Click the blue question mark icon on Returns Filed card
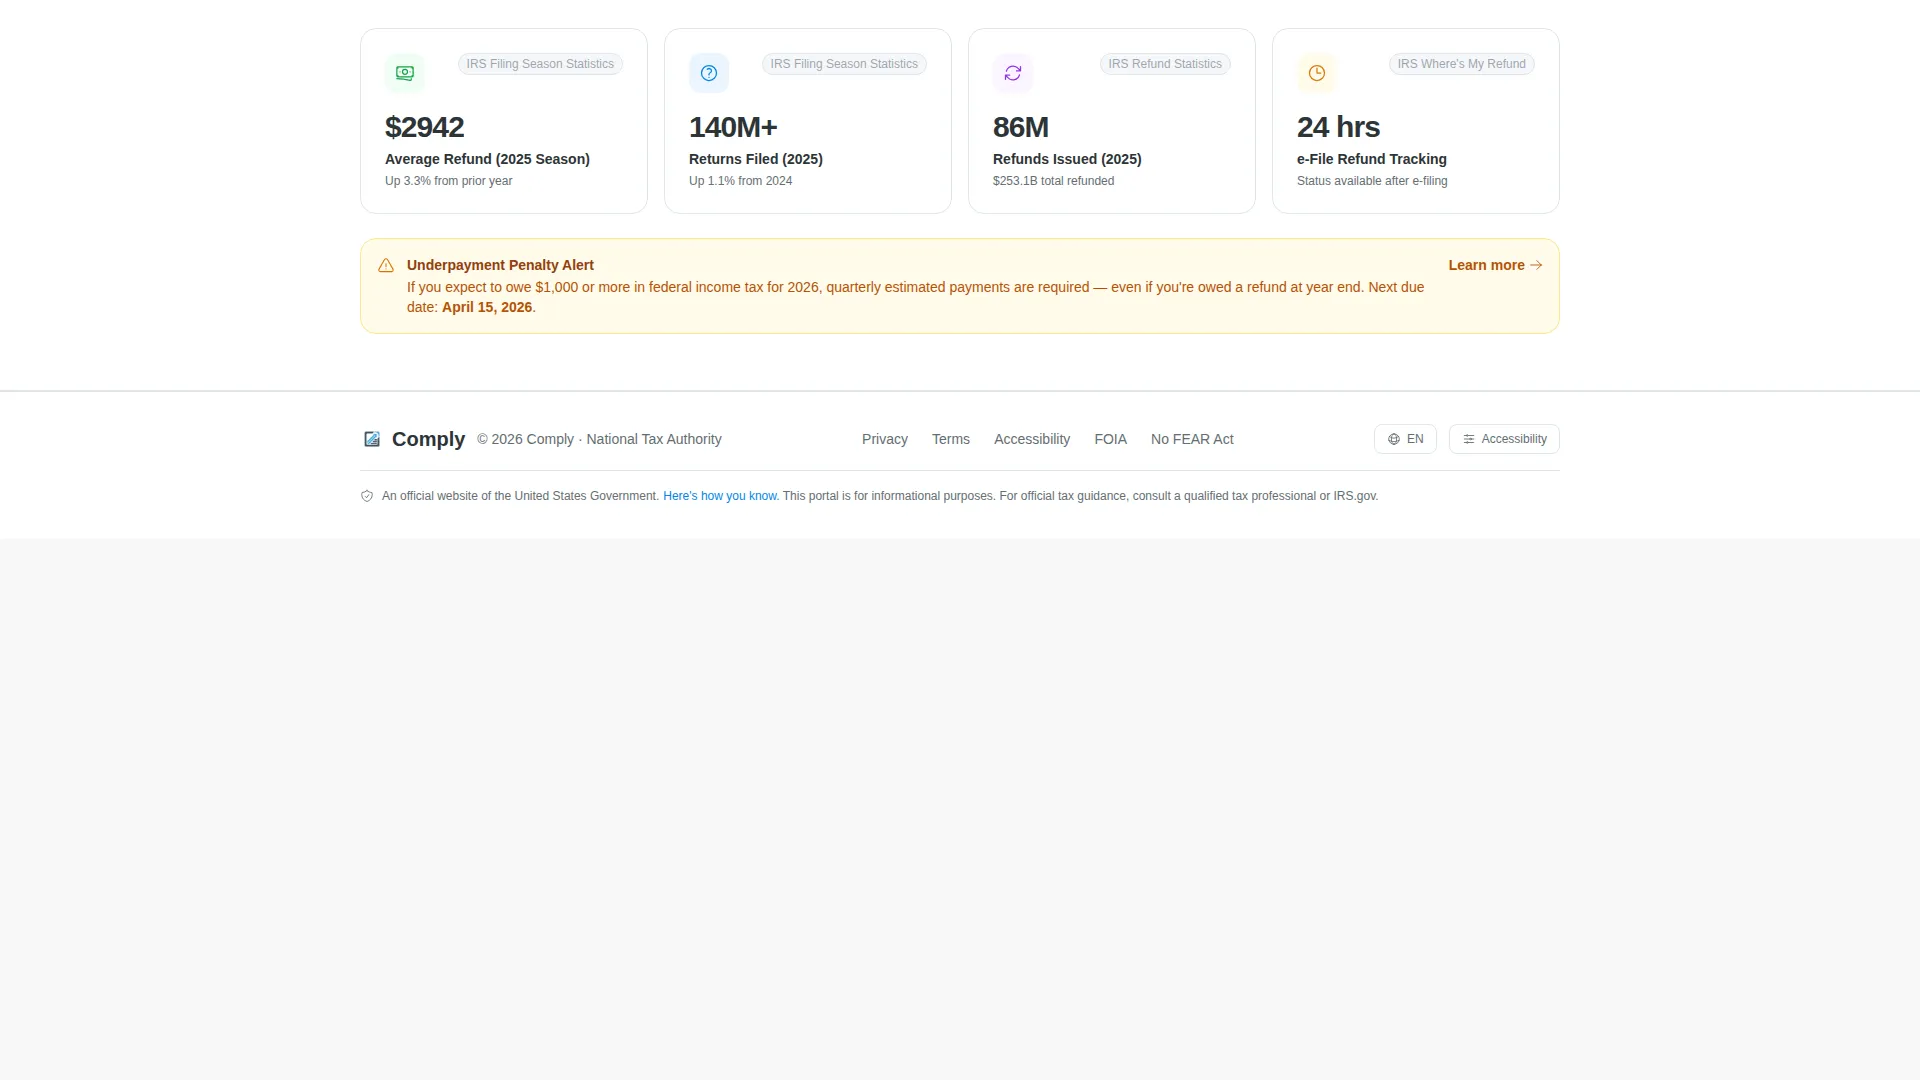 [709, 73]
